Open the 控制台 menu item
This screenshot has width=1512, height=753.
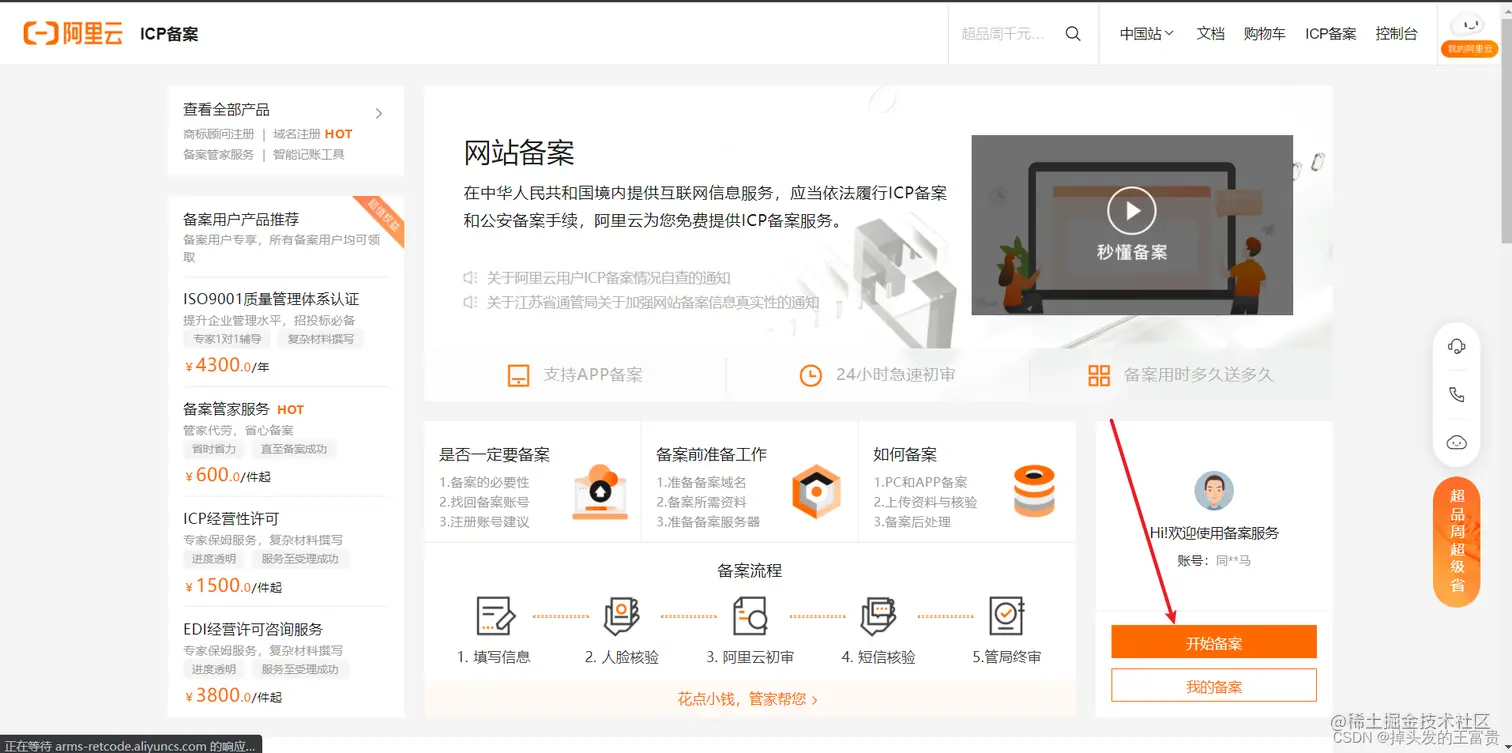(x=1396, y=33)
